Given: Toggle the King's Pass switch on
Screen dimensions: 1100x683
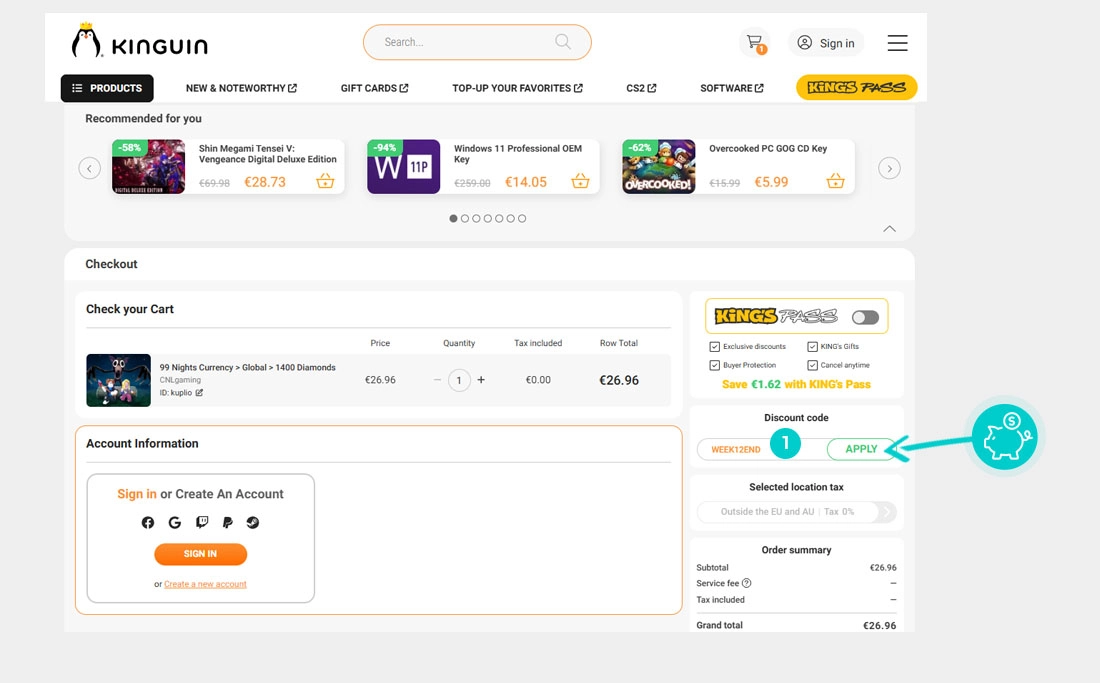Looking at the screenshot, I should point(865,317).
